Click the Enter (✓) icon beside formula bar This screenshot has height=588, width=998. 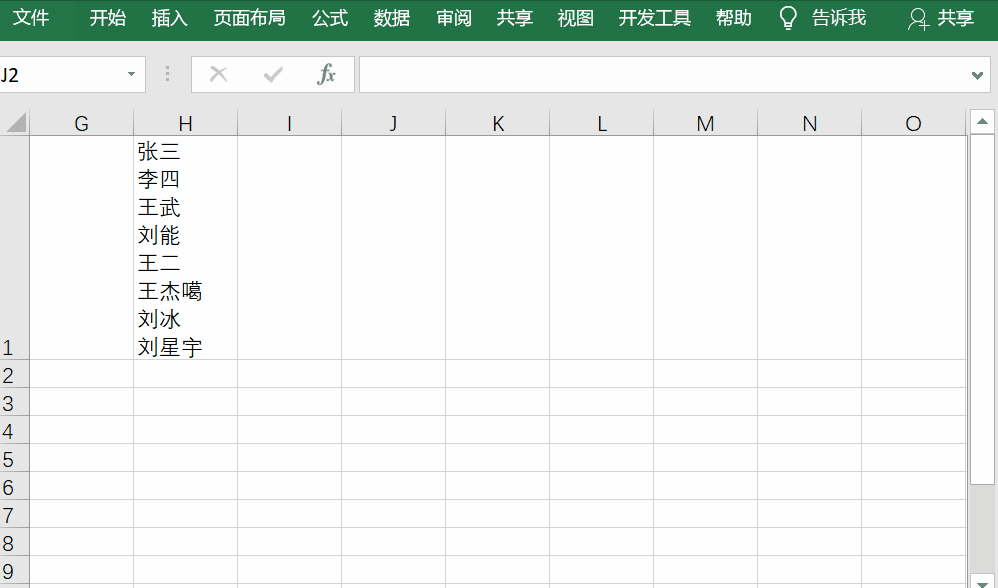[x=272, y=74]
